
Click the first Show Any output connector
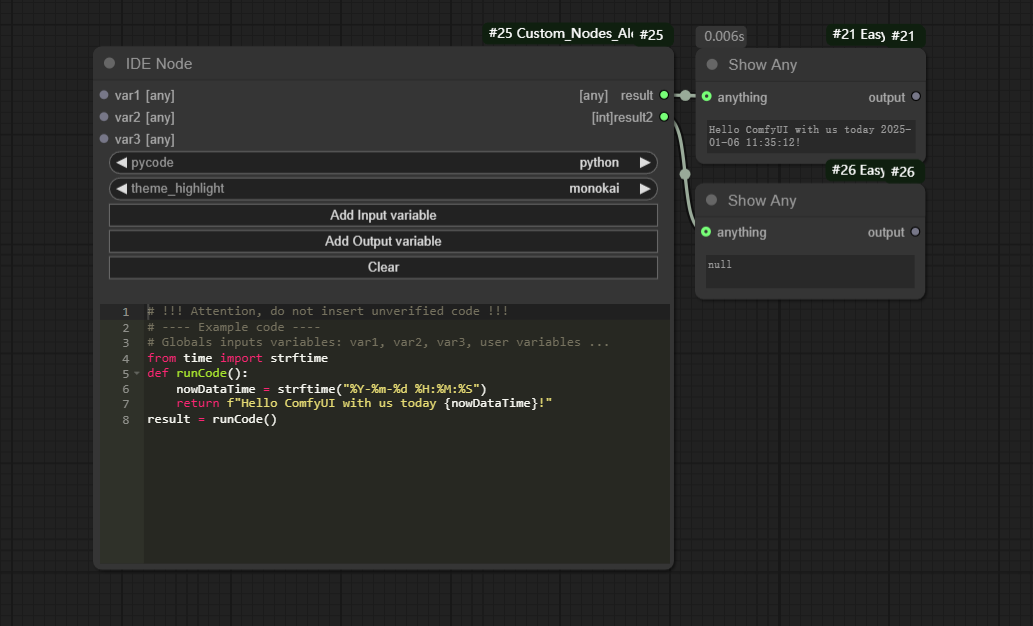(916, 98)
